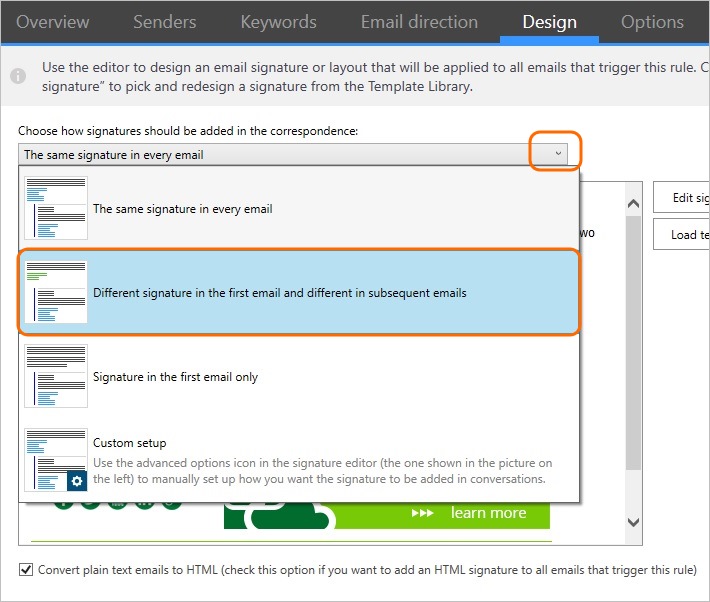Click thumbnail for first email only signature

tap(56, 376)
